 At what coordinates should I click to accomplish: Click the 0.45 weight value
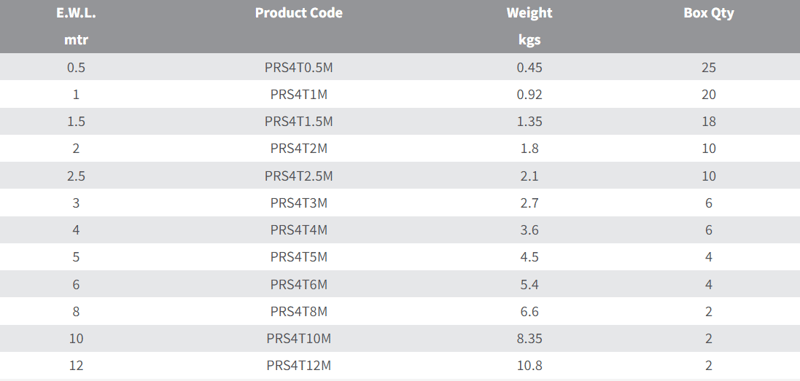(x=529, y=67)
